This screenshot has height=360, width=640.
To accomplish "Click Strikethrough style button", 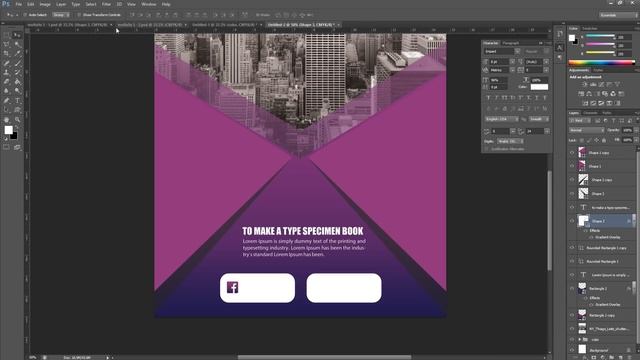I will (544, 98).
